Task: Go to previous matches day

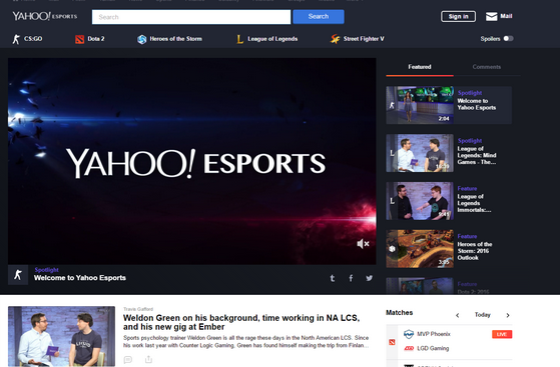Action: [458, 315]
